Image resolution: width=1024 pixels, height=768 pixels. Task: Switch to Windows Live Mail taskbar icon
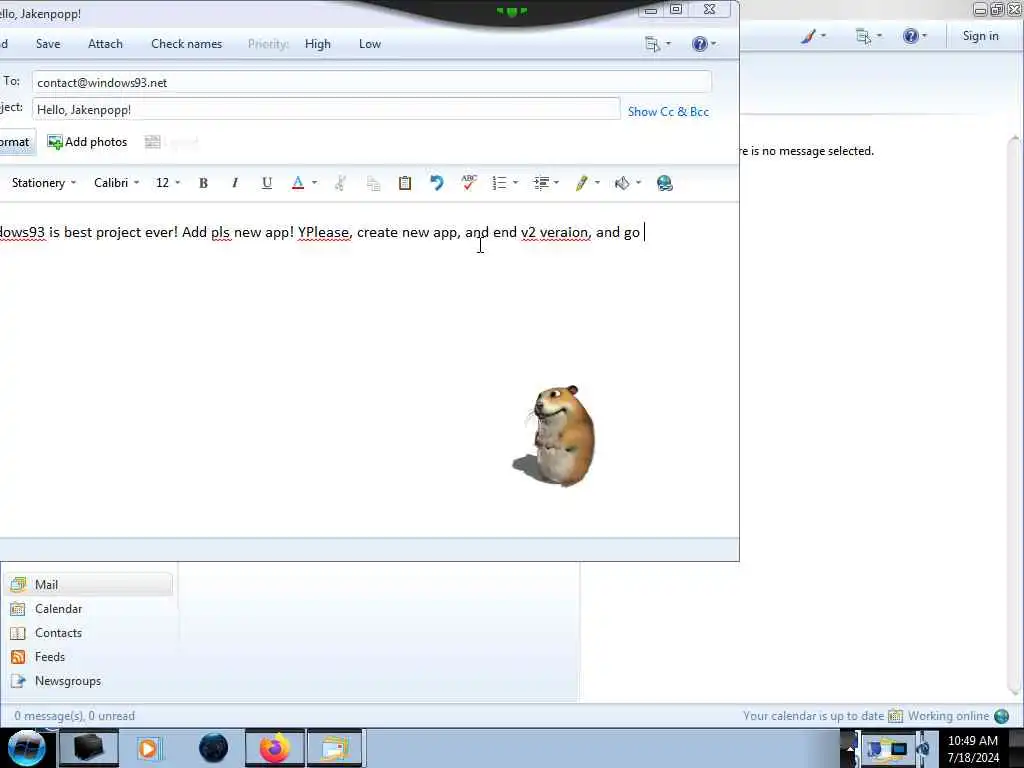[335, 748]
